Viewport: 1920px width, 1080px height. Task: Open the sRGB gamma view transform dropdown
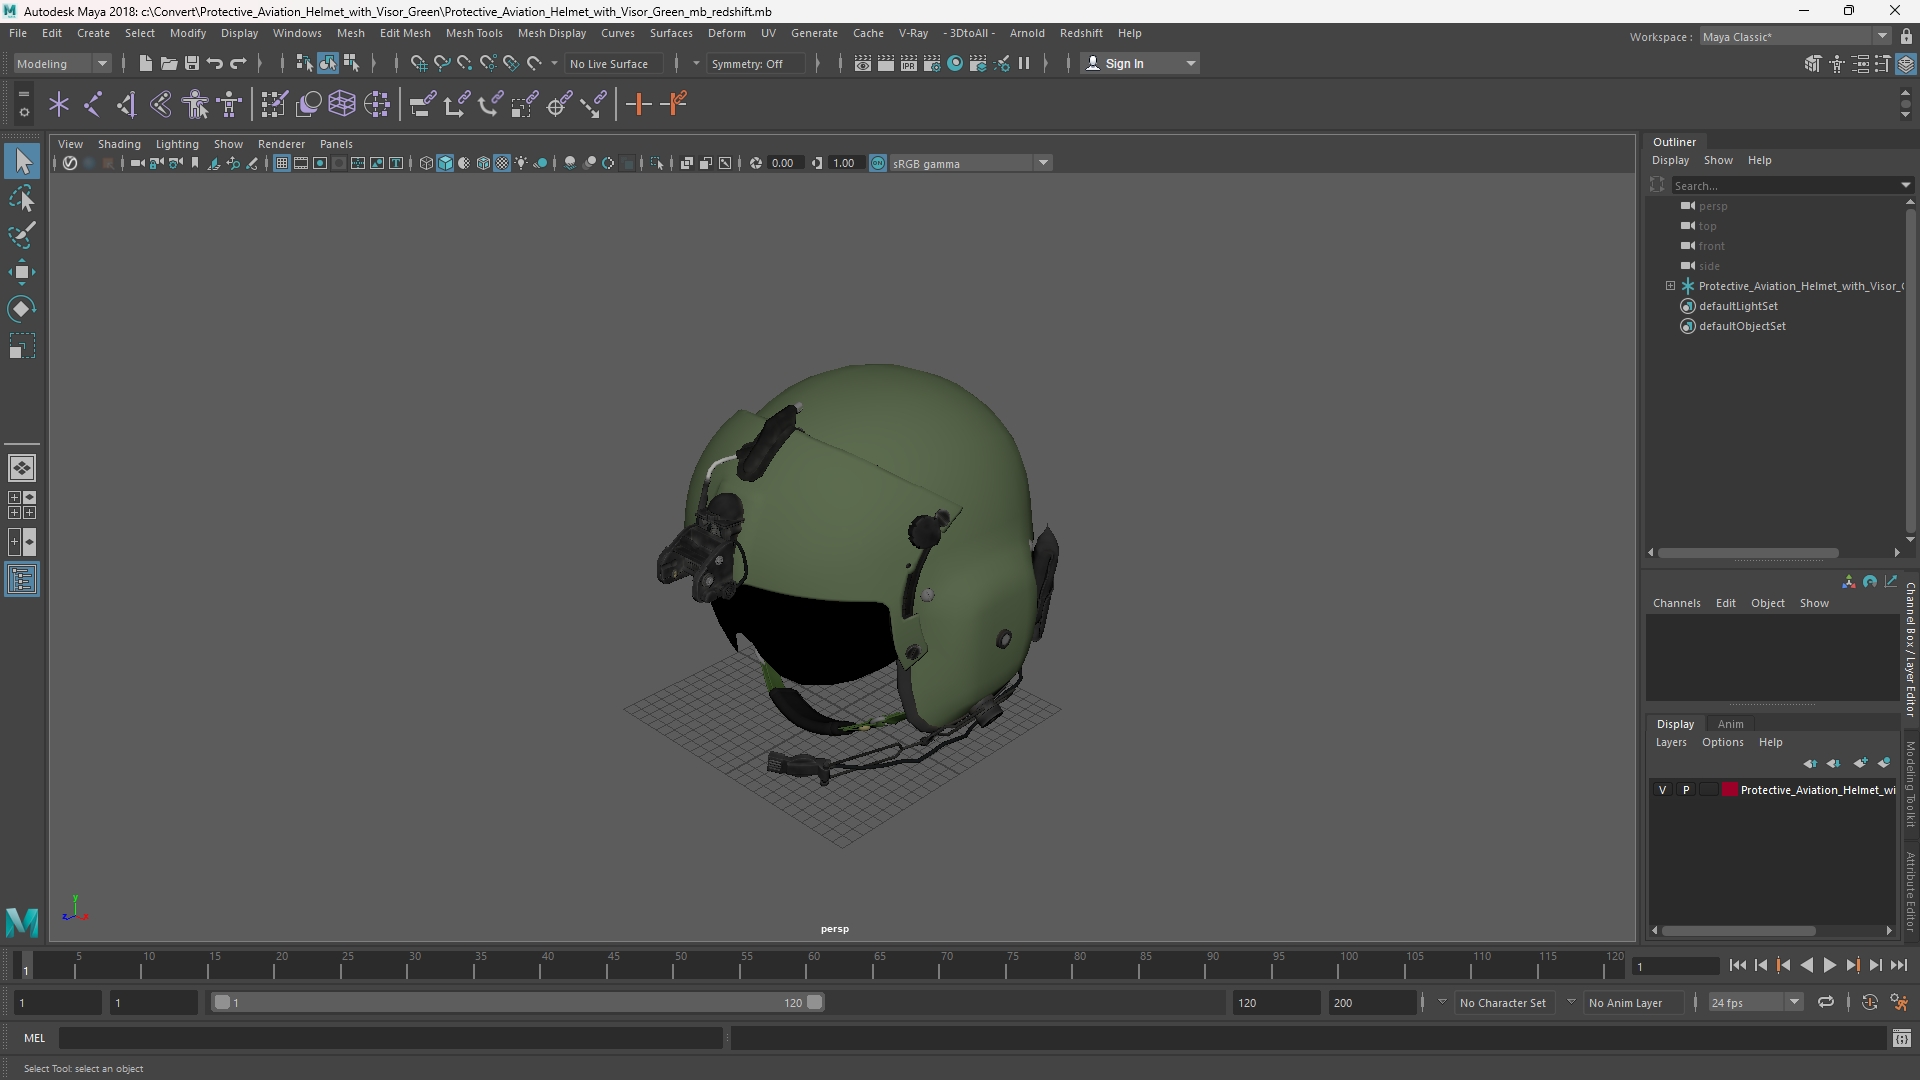970,163
